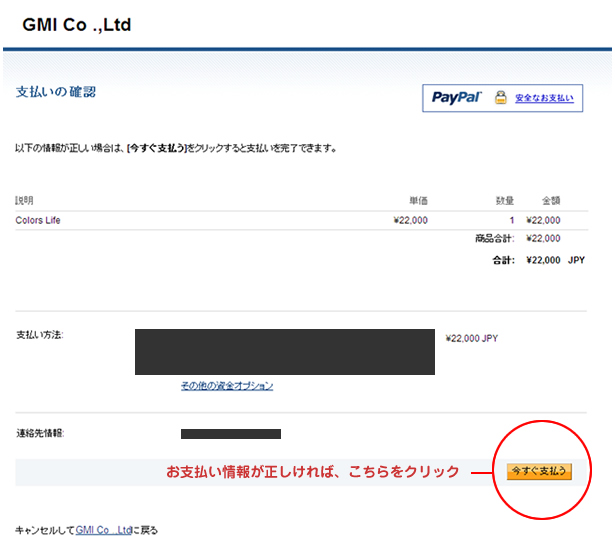Click the 説明 description column header
Image resolution: width=615 pixels, height=547 pixels.
point(24,201)
